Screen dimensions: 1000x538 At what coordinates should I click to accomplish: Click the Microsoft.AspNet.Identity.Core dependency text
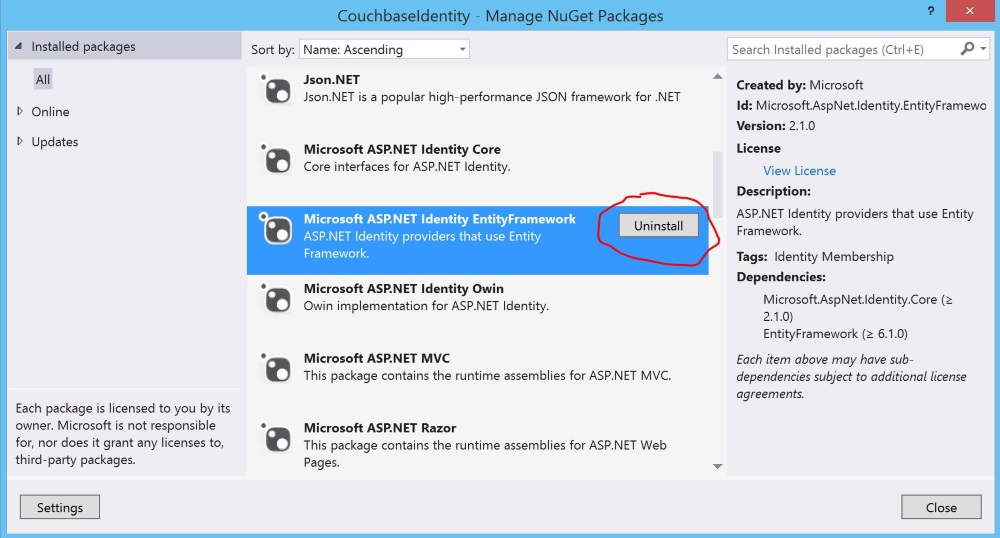pos(857,308)
